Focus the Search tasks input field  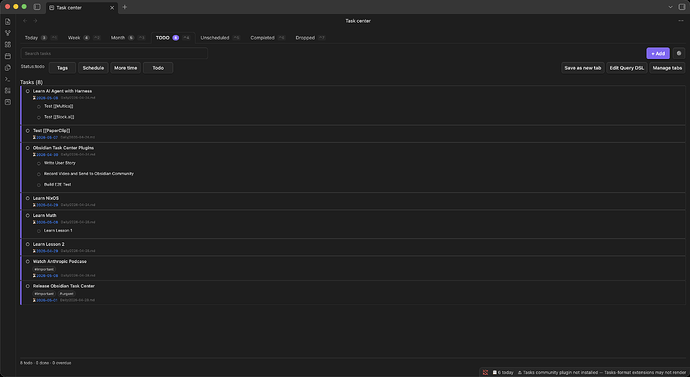point(114,53)
